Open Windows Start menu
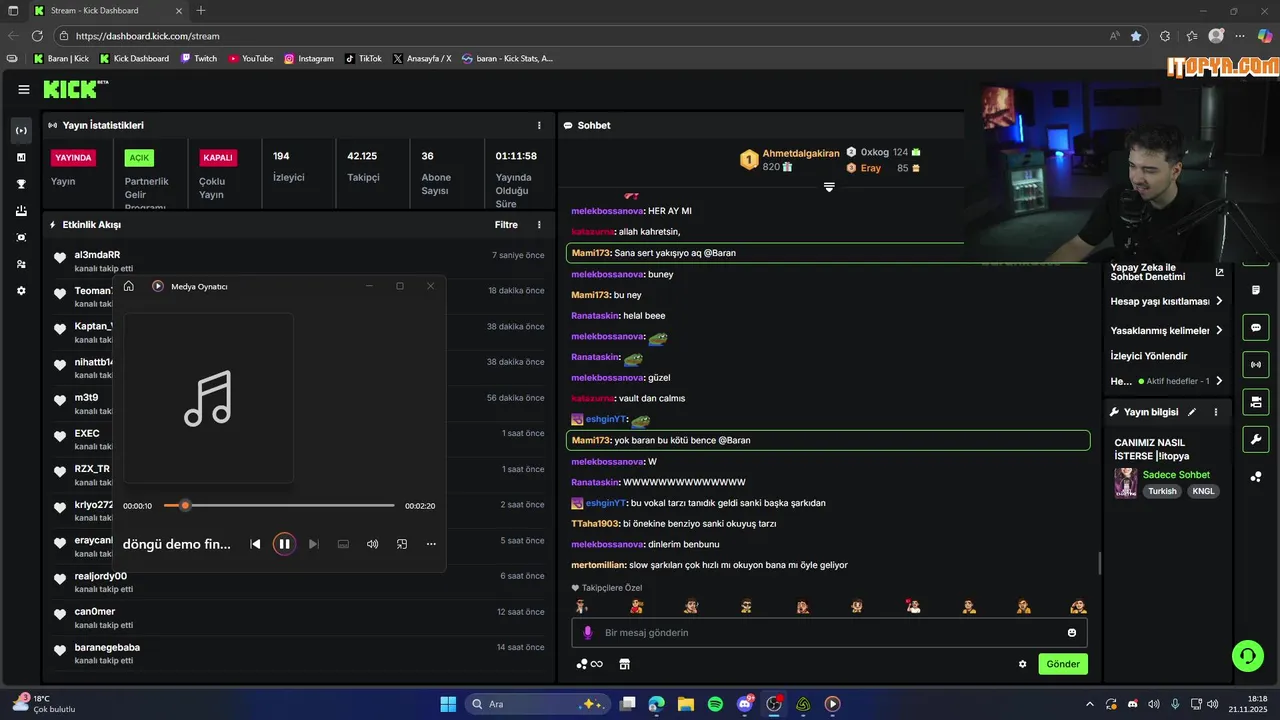 tap(448, 704)
